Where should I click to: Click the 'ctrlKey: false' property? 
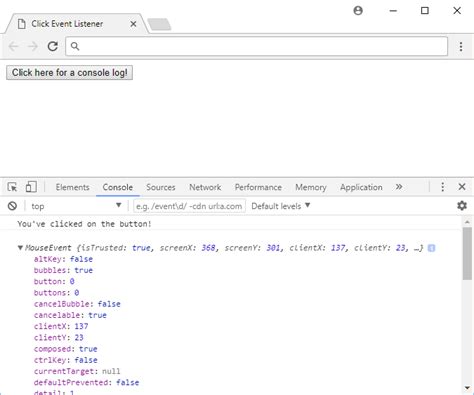click(66, 360)
